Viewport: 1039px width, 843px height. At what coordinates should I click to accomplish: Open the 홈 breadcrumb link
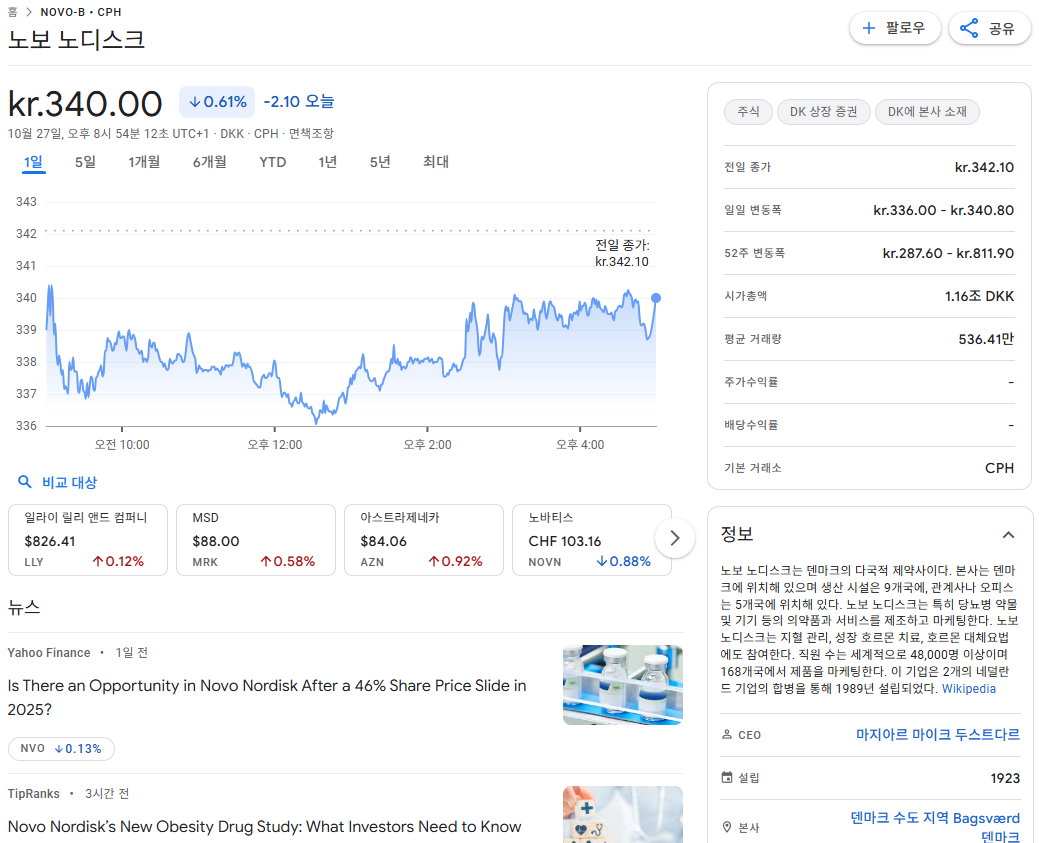tap(13, 12)
